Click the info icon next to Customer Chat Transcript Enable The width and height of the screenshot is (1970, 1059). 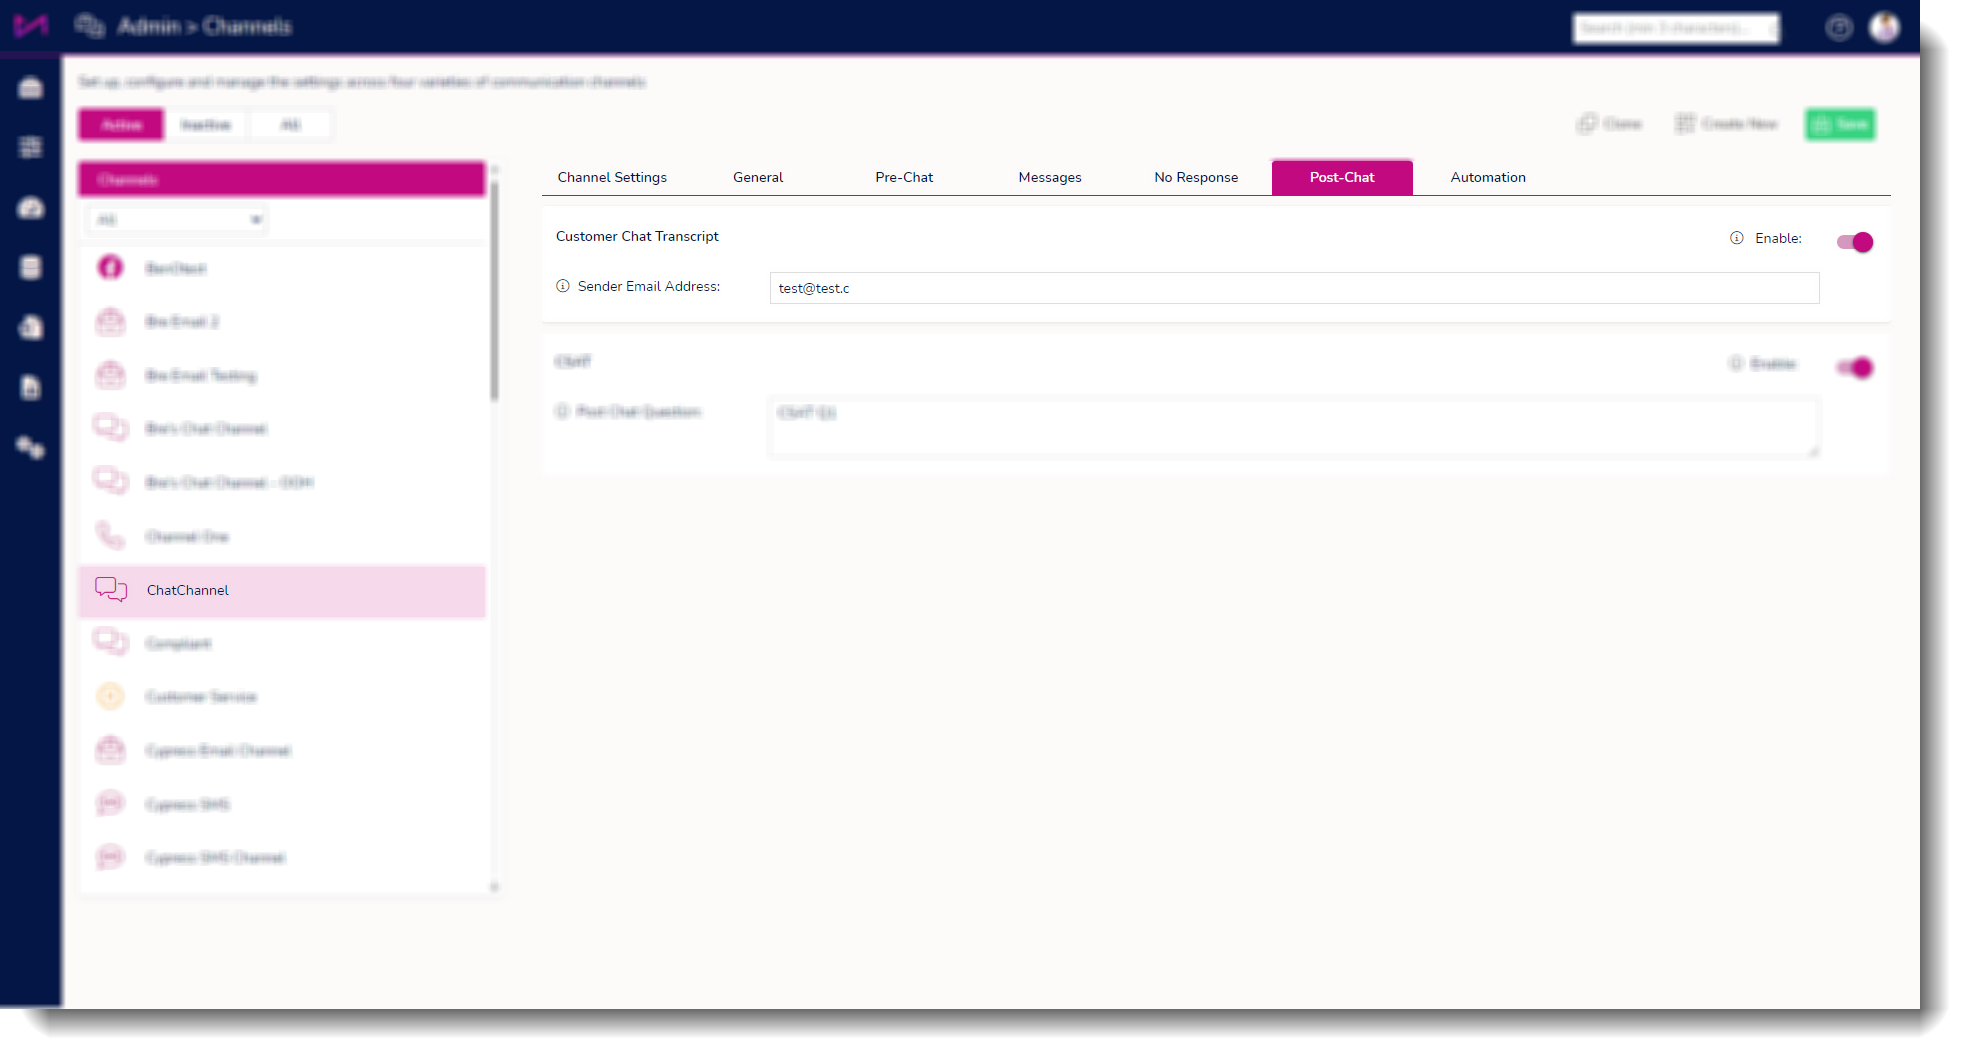1737,238
